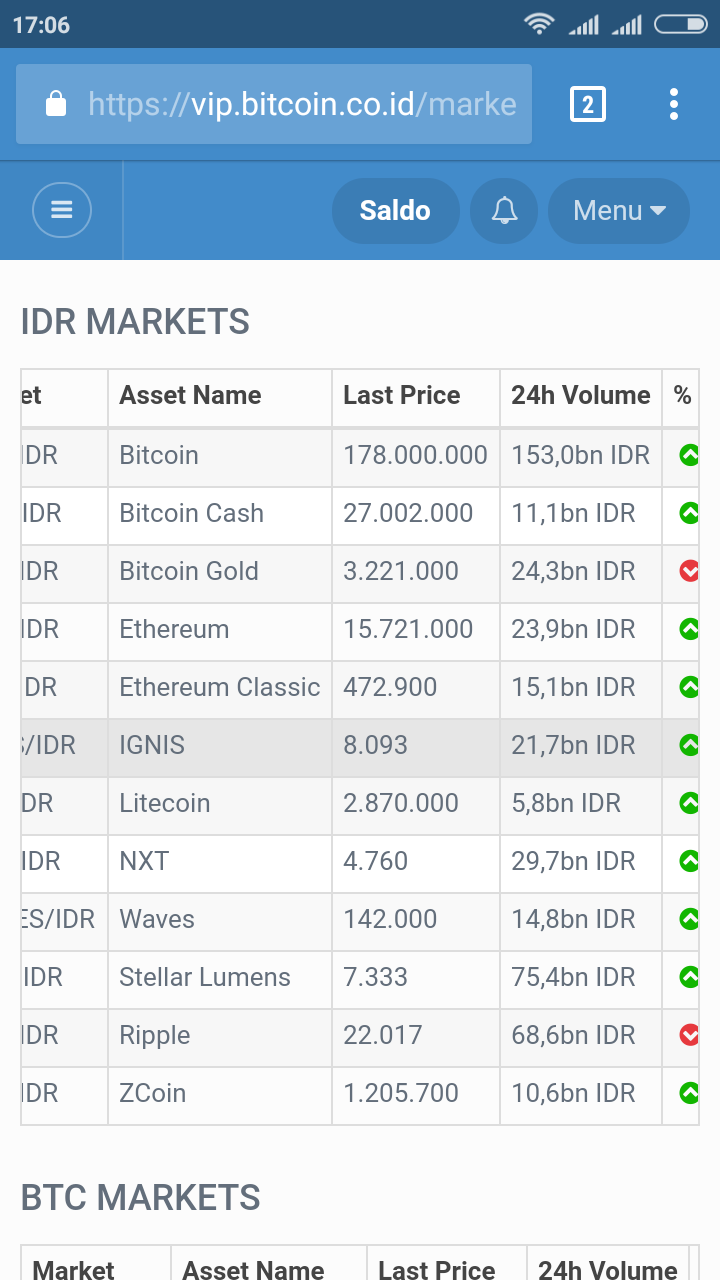Click the red down arrow in Bitcoin Gold row

[689, 572]
